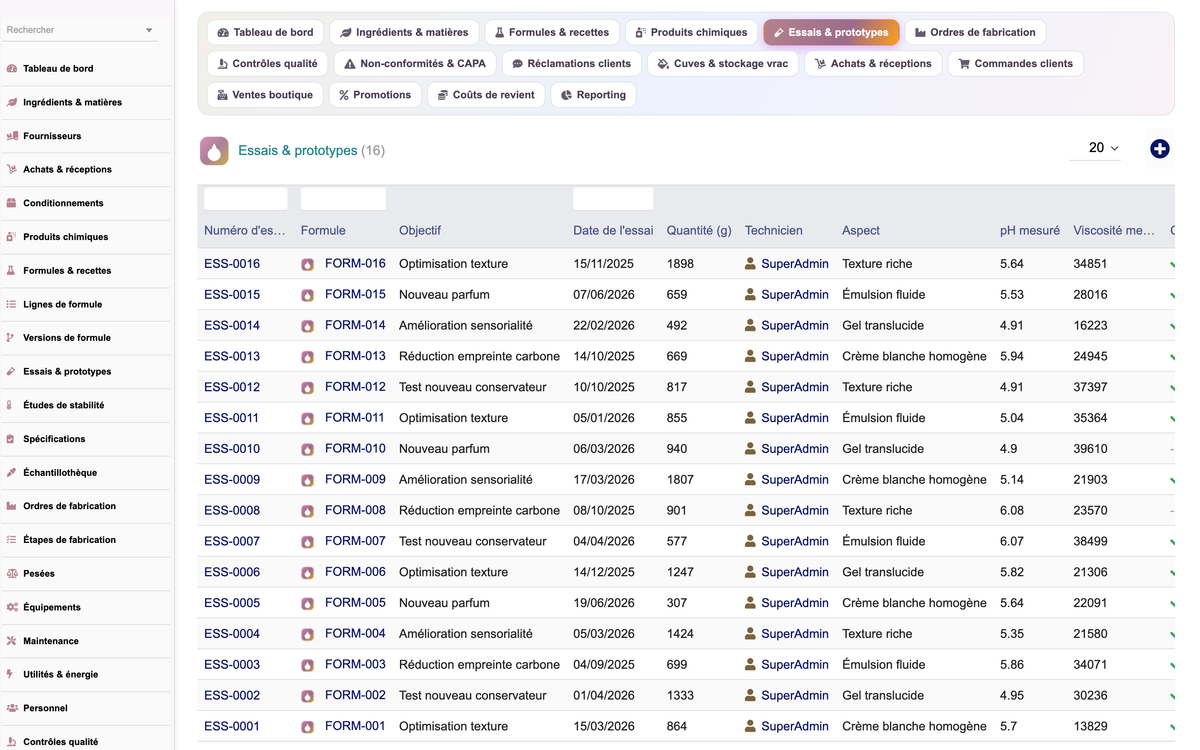Click Réduction empreinte carbone in ESS-0008 row
The image size is (1200, 750).
pyautogui.click(x=479, y=511)
